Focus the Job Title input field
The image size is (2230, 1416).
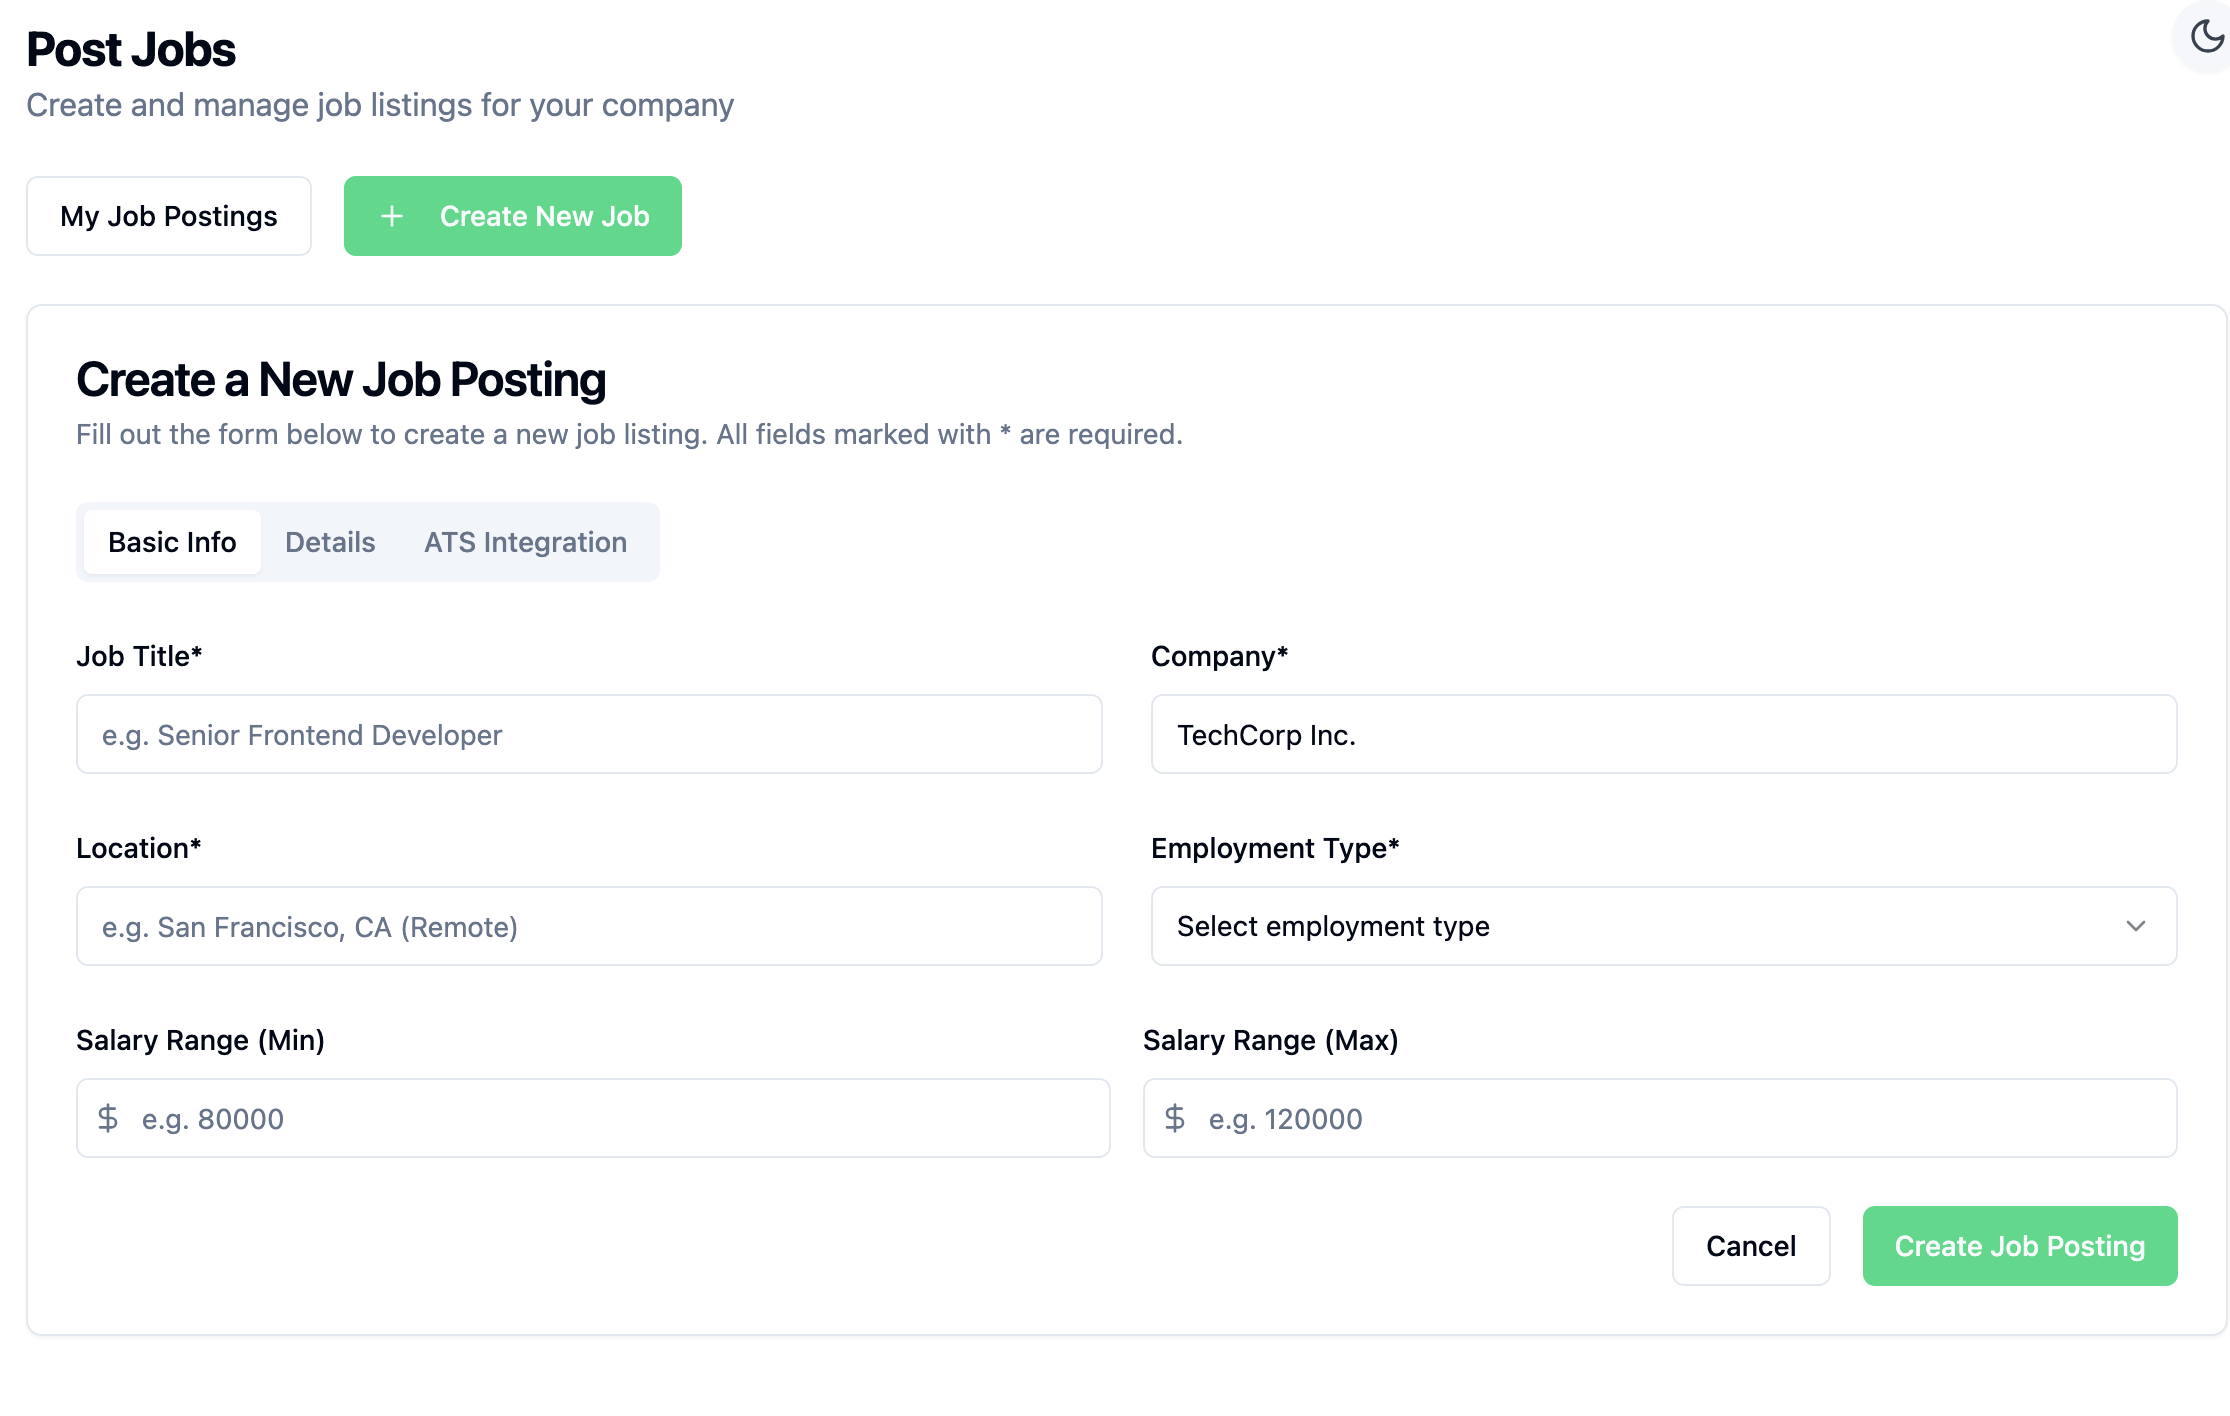click(x=589, y=734)
